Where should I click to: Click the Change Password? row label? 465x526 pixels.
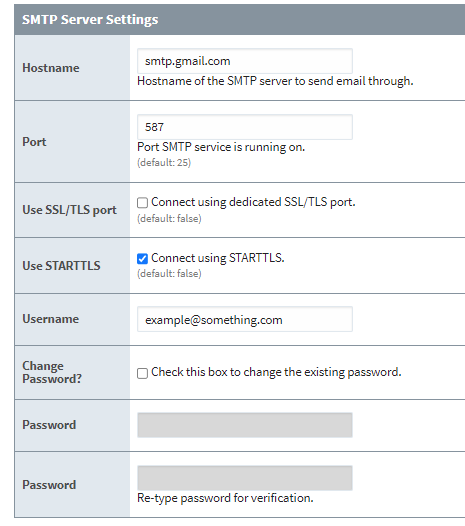pos(52,372)
